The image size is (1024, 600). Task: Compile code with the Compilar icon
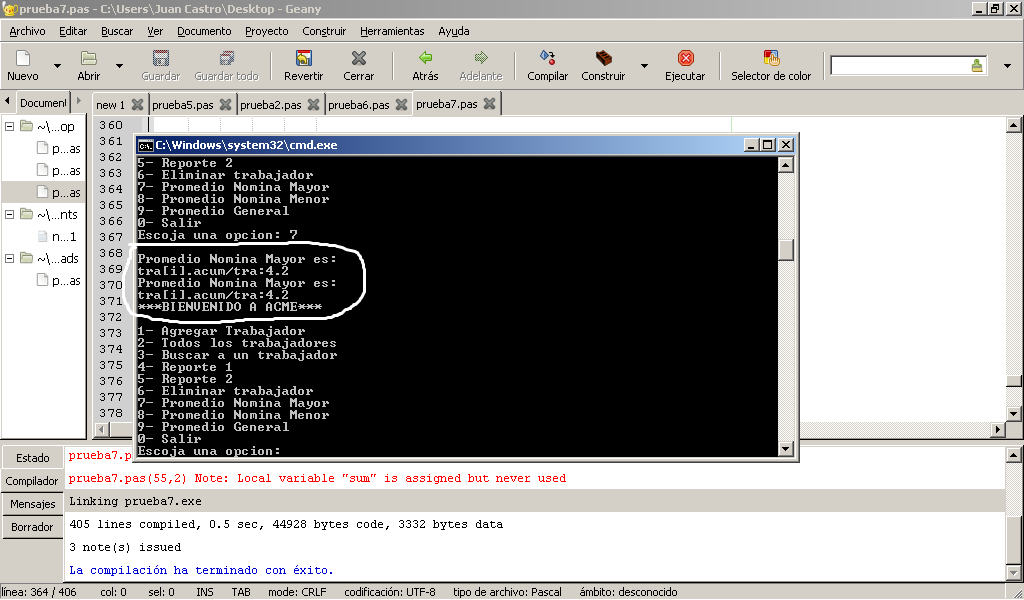pos(547,58)
